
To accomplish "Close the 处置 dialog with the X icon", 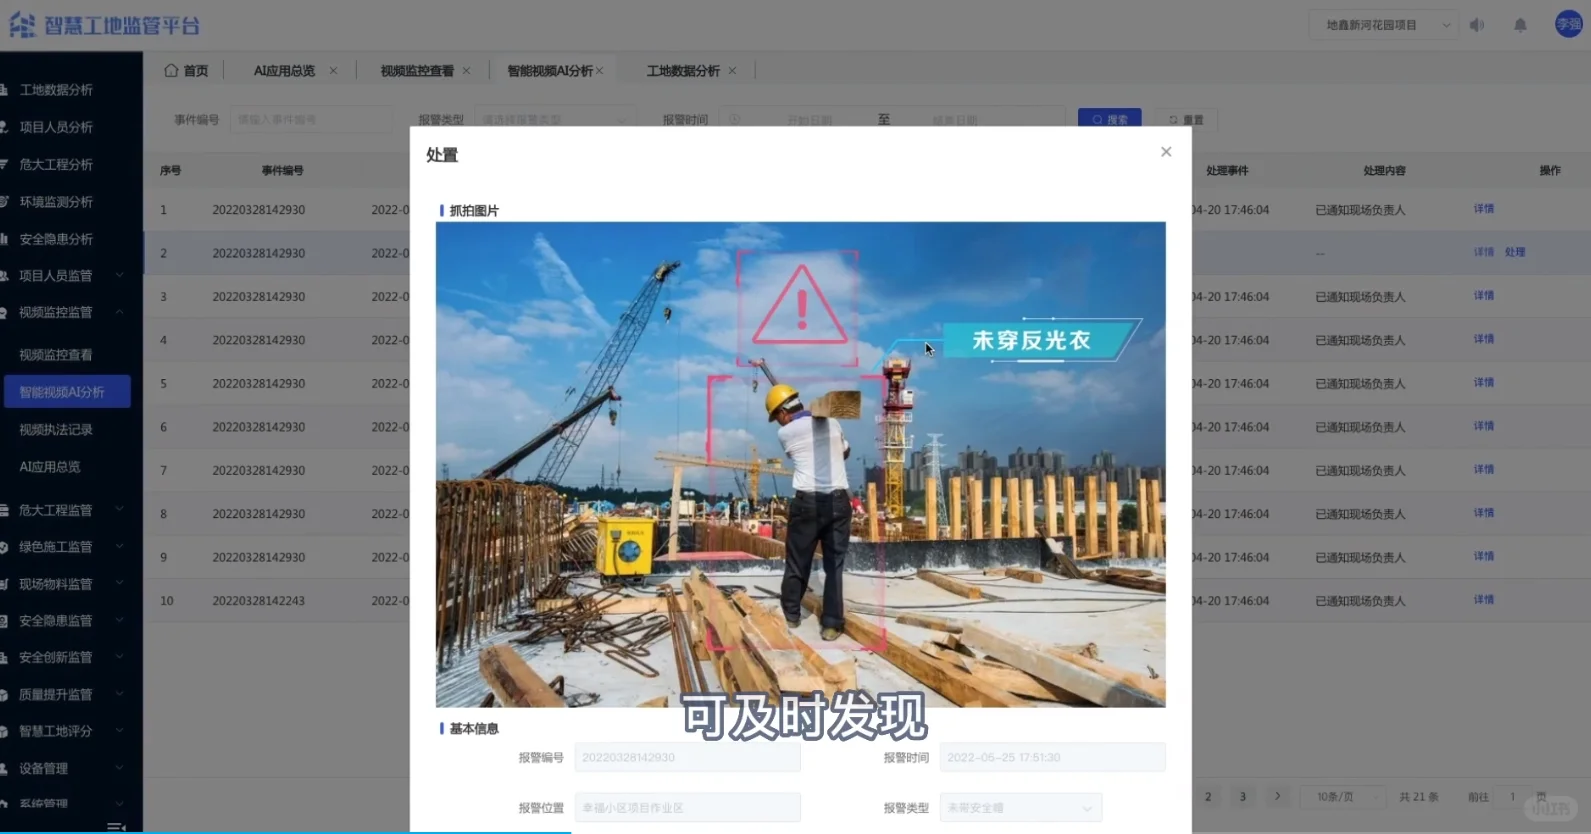I will coord(1166,152).
